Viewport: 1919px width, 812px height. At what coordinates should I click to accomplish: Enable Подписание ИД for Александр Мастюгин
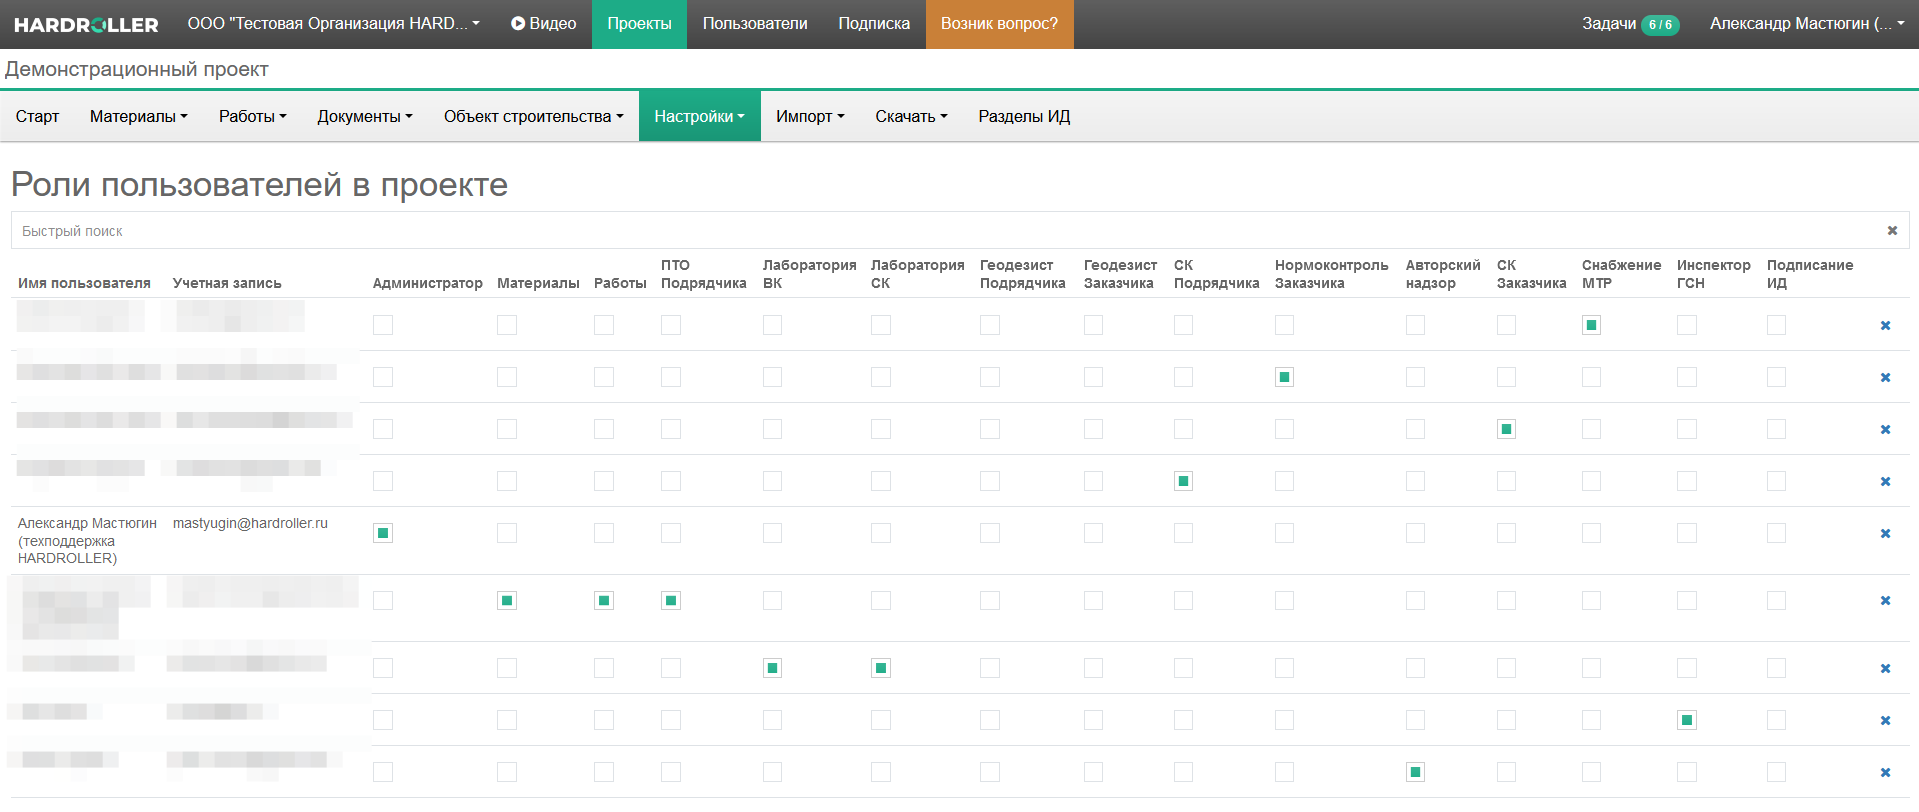coord(1777,533)
